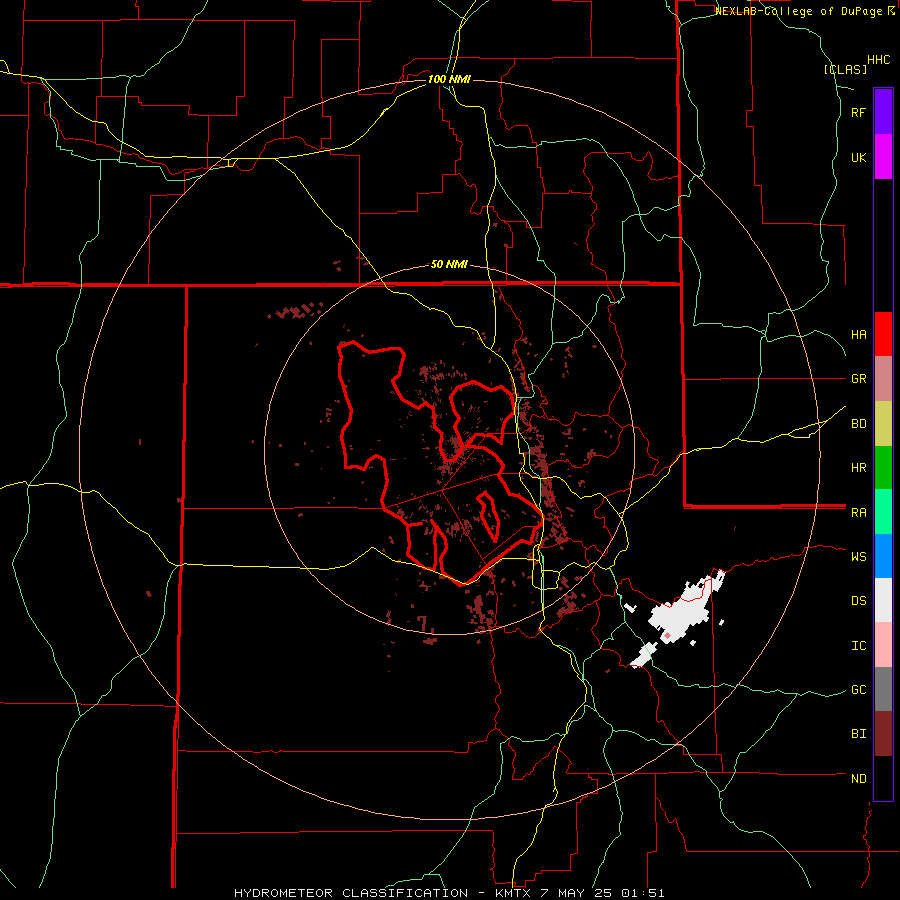
Task: Click the ND legend label
Action: [858, 779]
